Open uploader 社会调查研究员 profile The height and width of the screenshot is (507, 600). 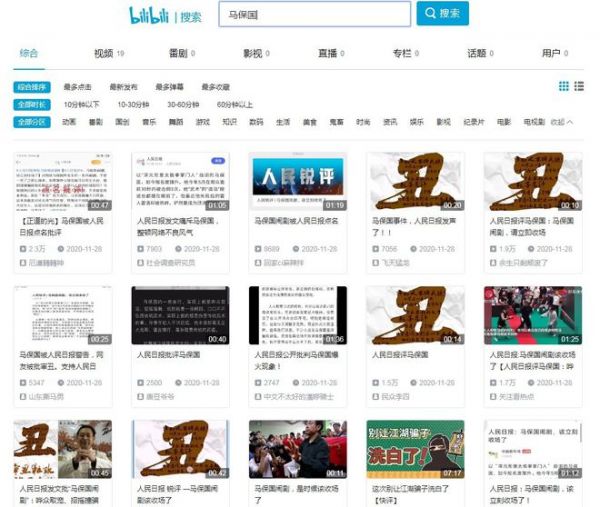pos(169,262)
